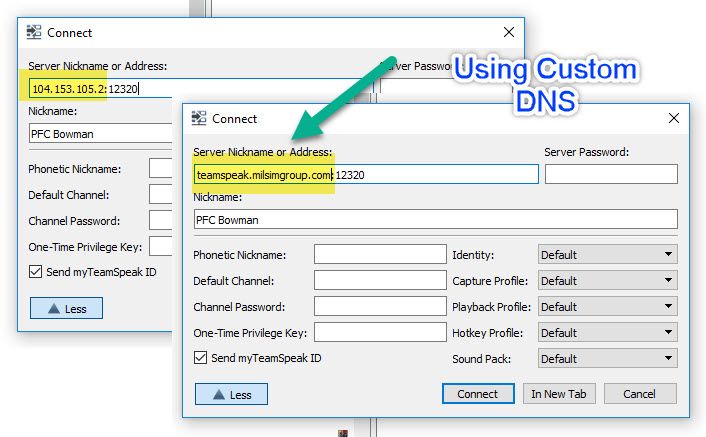This screenshot has width=706, height=437.
Task: Collapse options with Less button in front dialog
Action: (x=231, y=394)
